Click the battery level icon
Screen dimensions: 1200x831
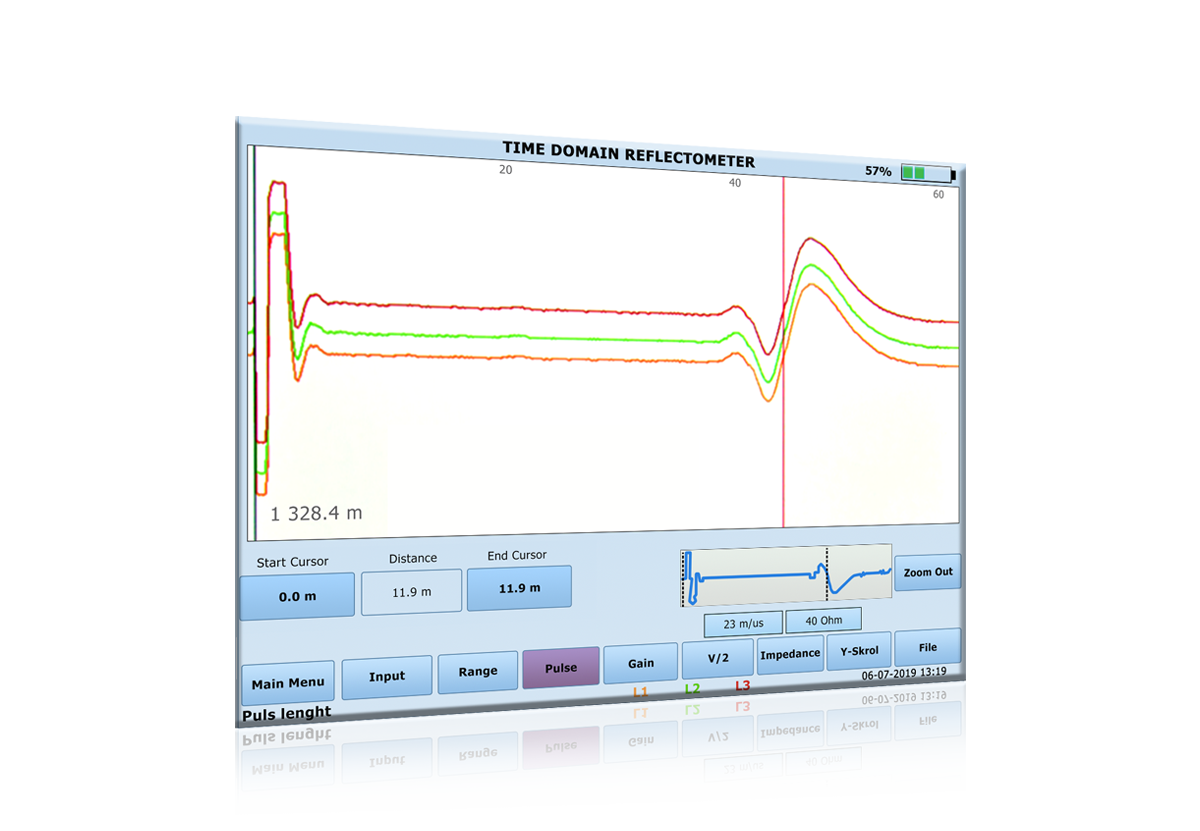(x=927, y=174)
